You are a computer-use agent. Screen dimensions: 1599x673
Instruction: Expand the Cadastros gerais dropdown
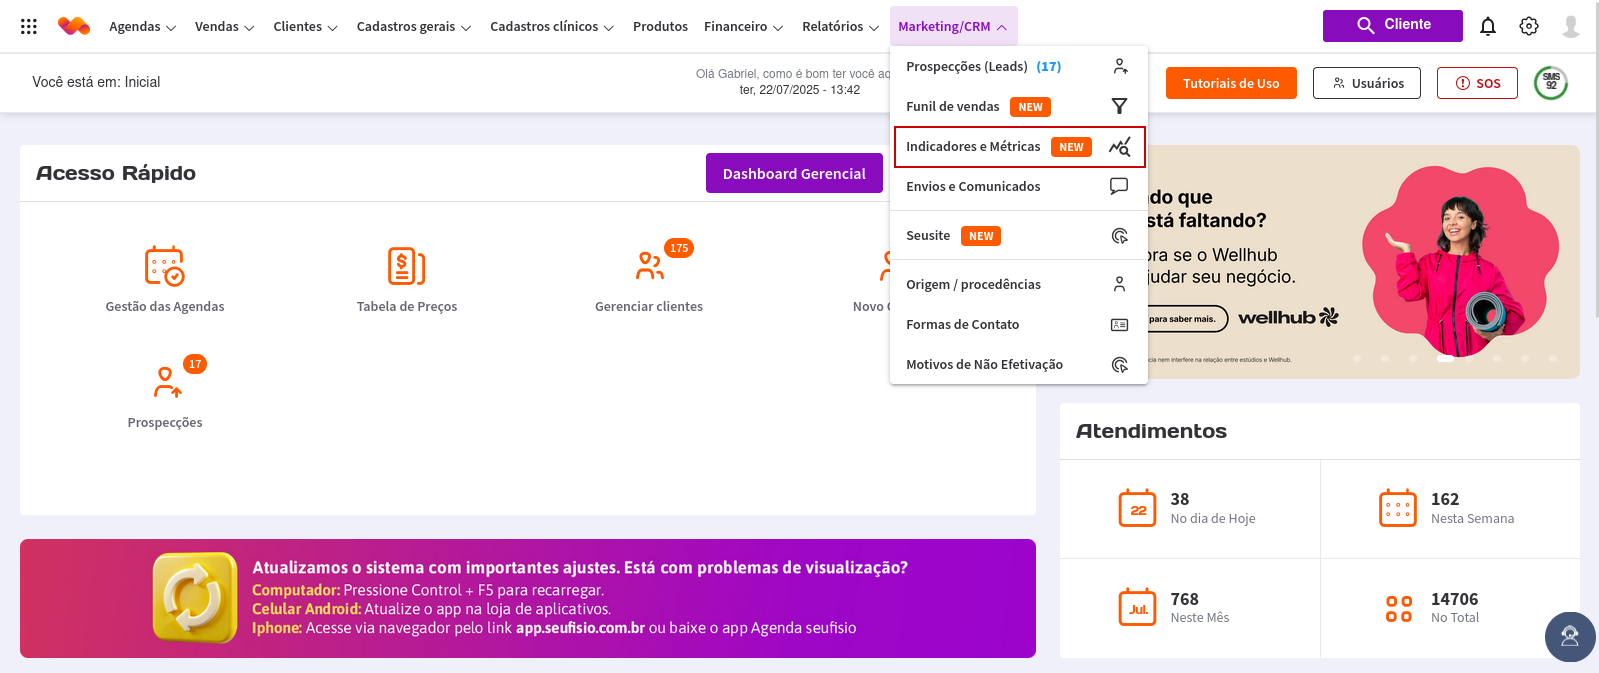tap(413, 27)
